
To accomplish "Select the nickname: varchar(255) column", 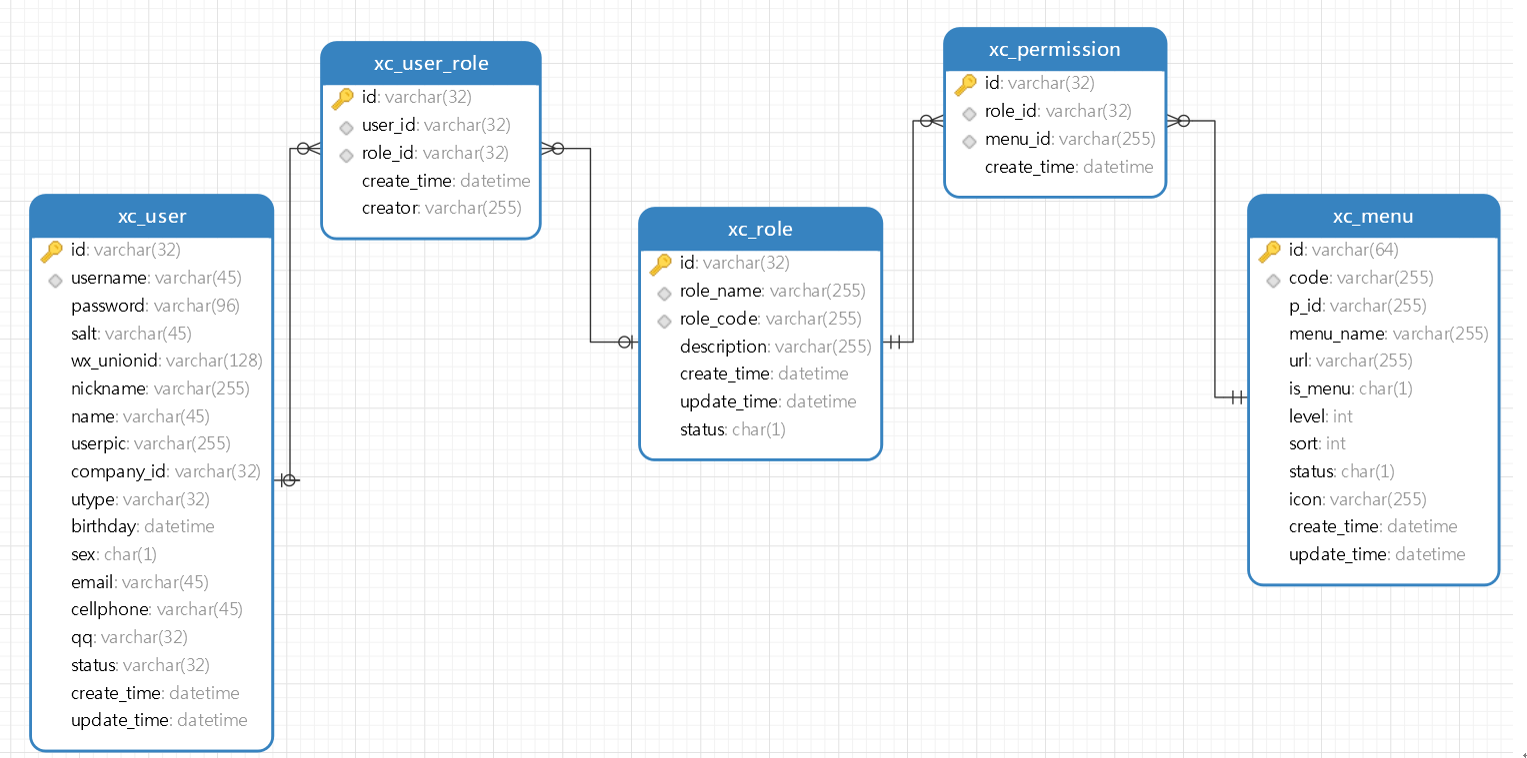I will [160, 388].
